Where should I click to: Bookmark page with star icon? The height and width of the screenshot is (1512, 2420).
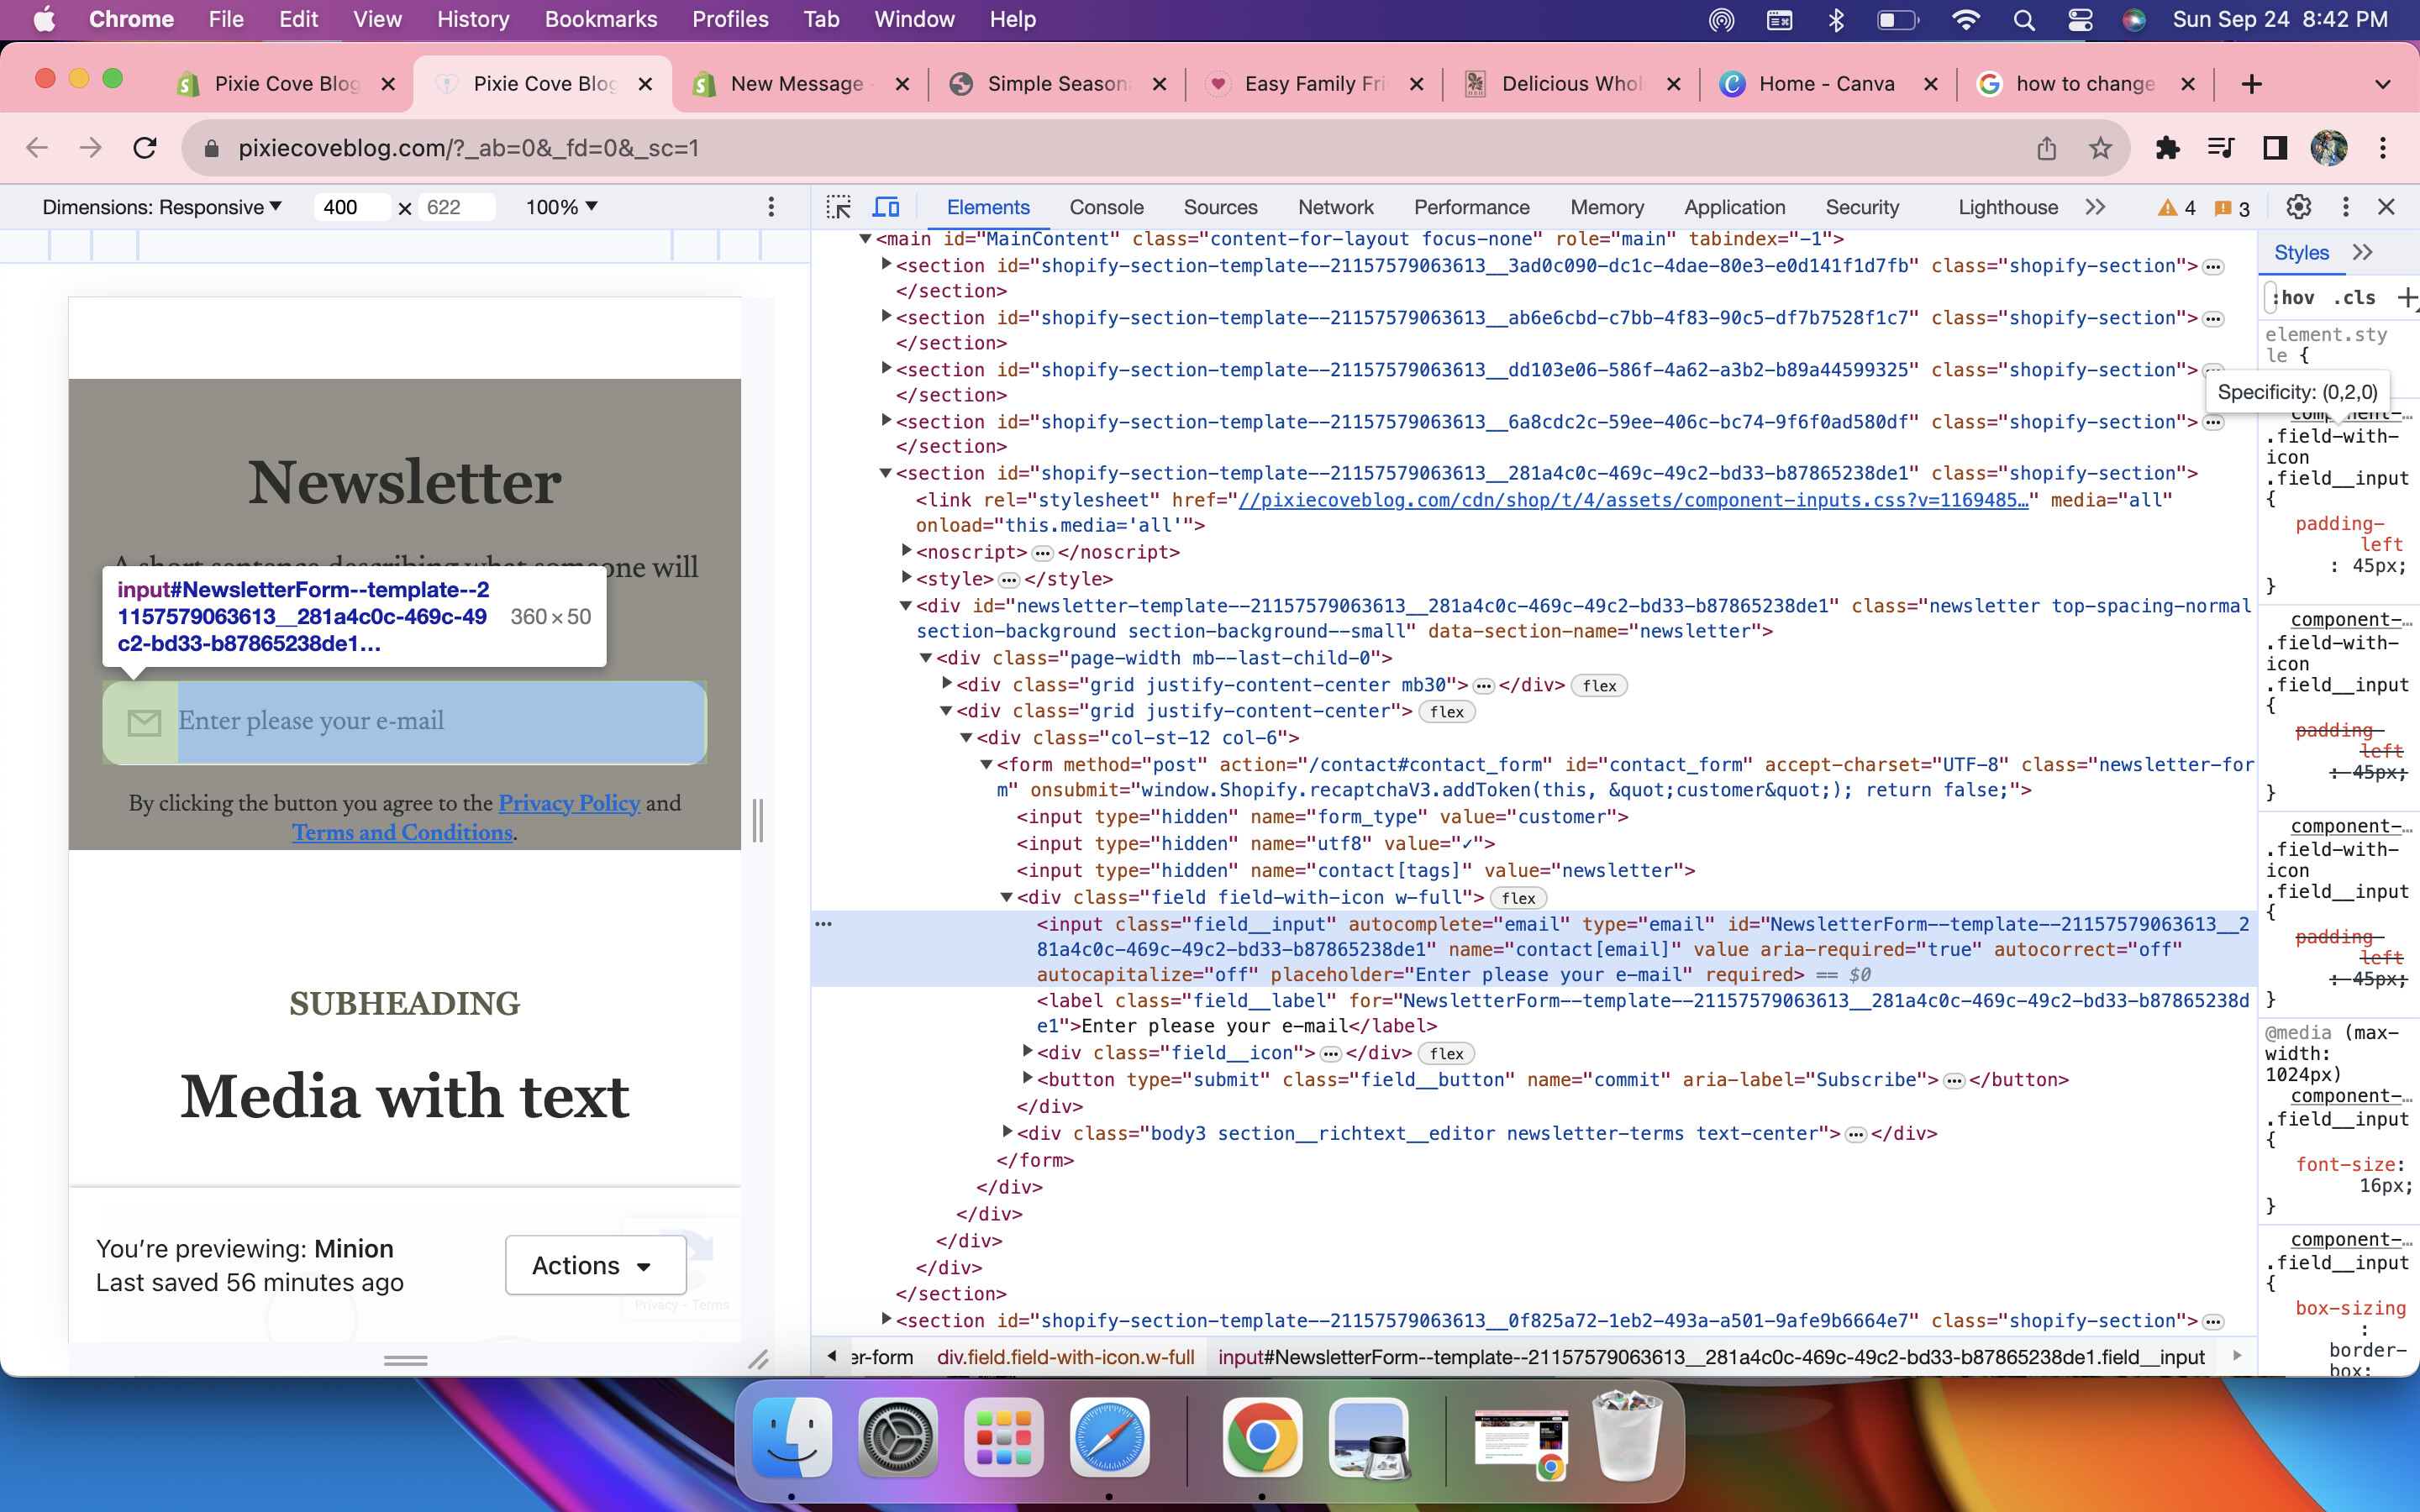tap(2100, 148)
